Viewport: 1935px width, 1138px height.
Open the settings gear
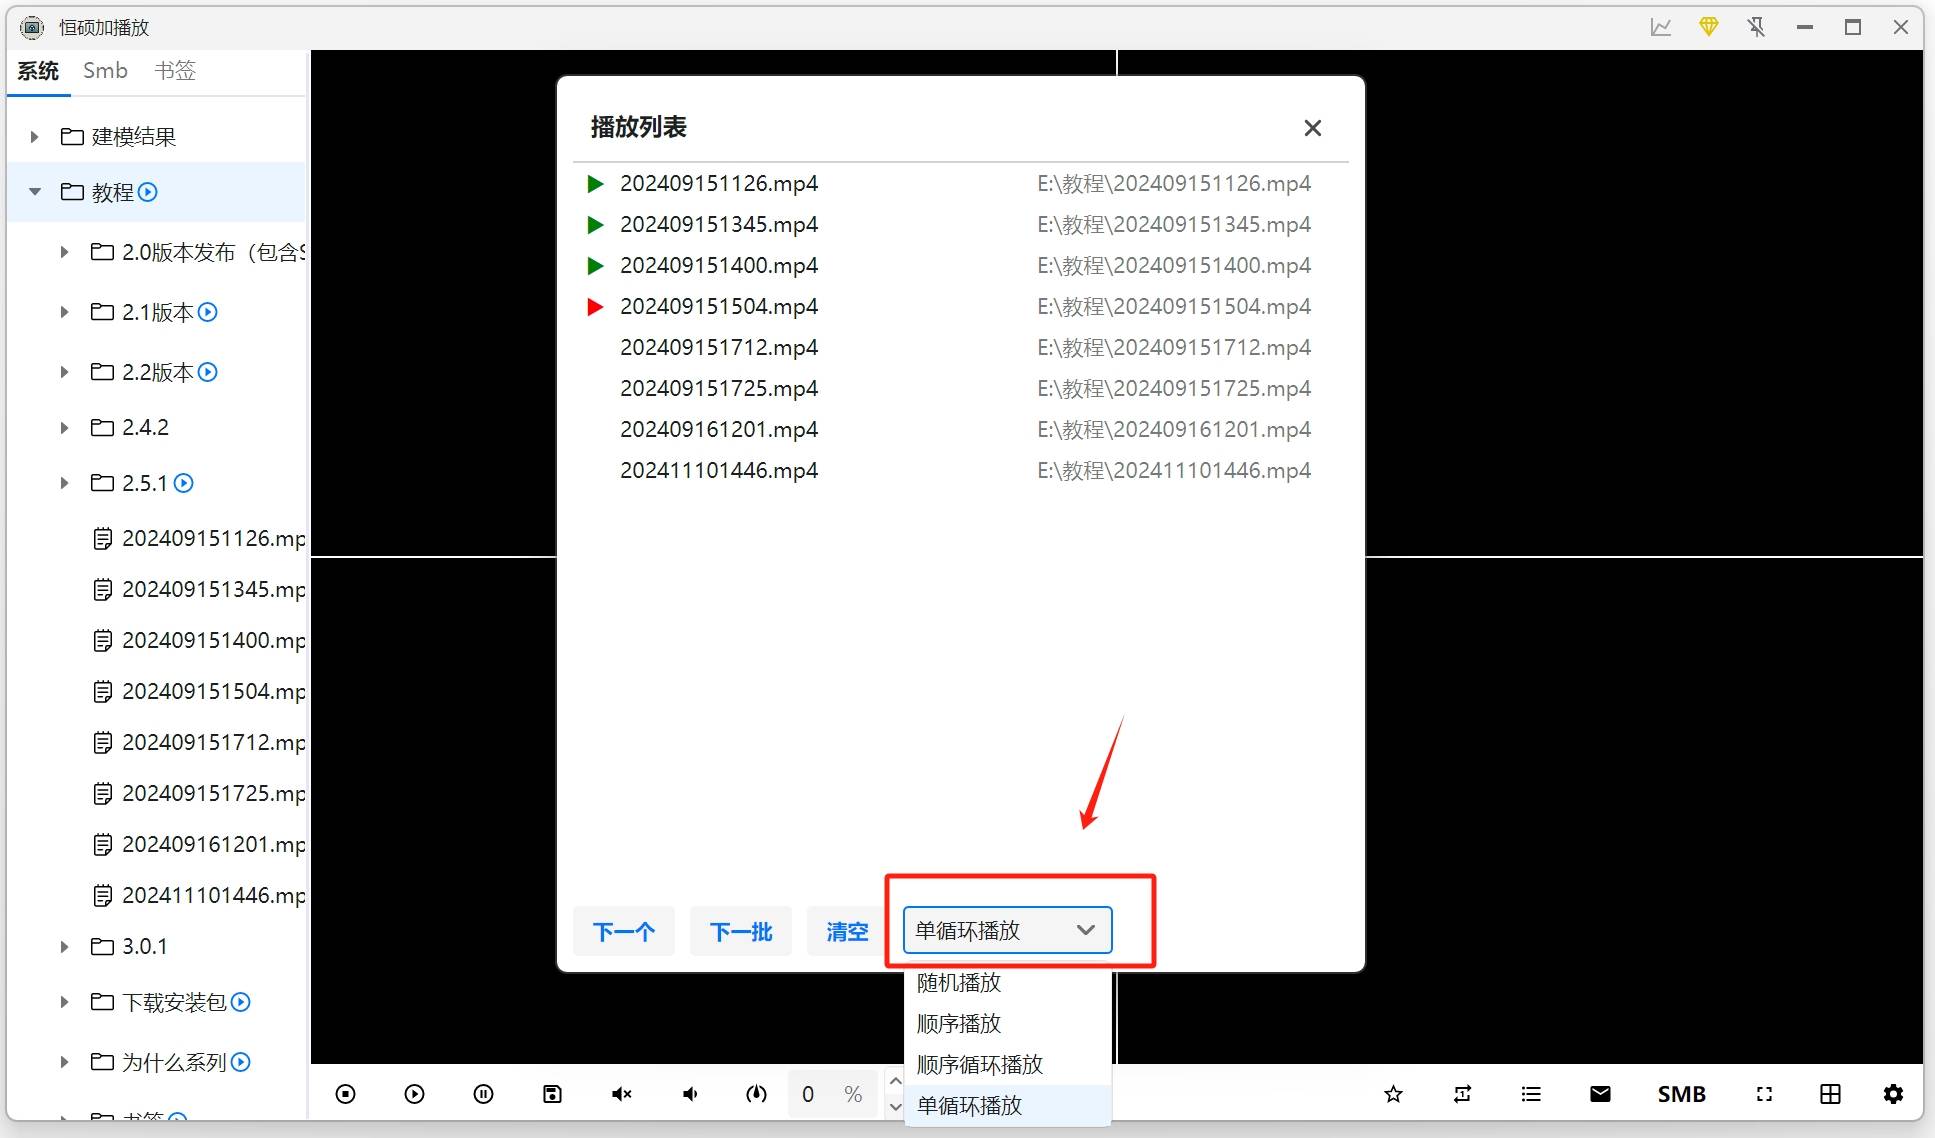pos(1894,1093)
